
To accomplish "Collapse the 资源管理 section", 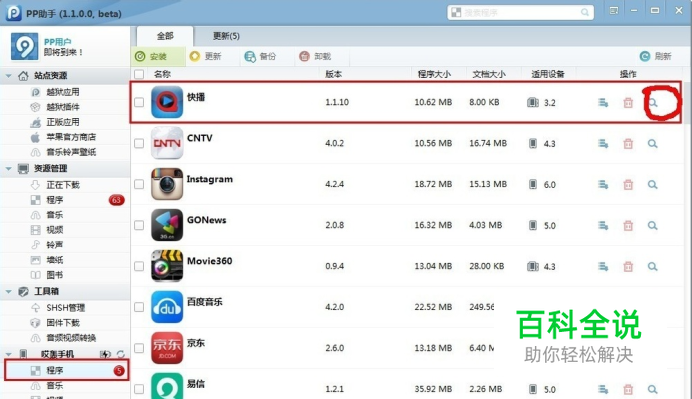I will point(8,169).
